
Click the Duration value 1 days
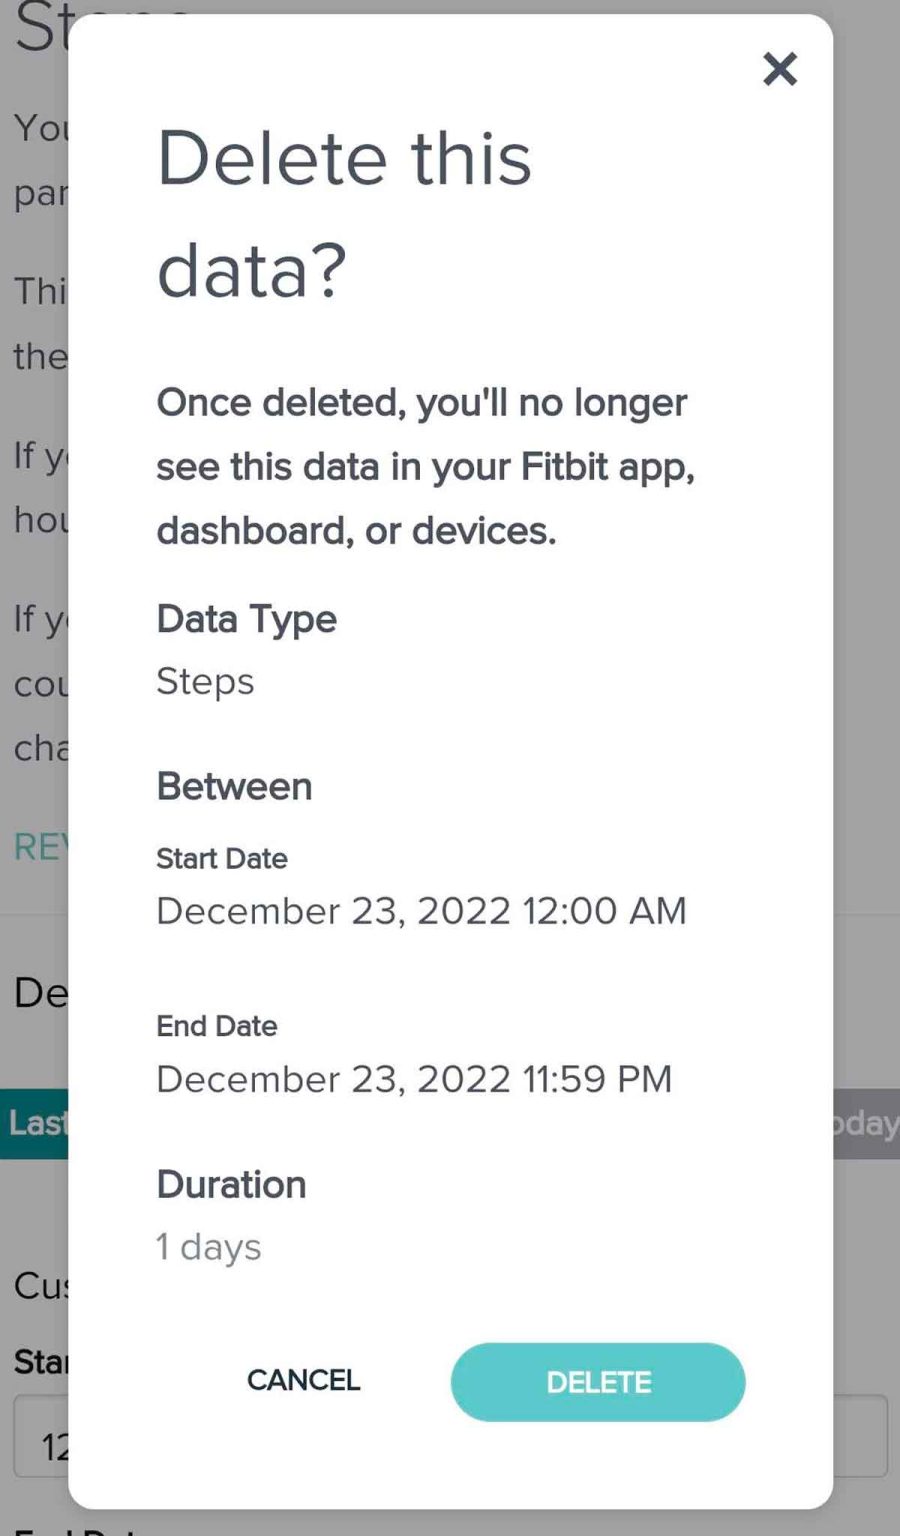point(208,1246)
